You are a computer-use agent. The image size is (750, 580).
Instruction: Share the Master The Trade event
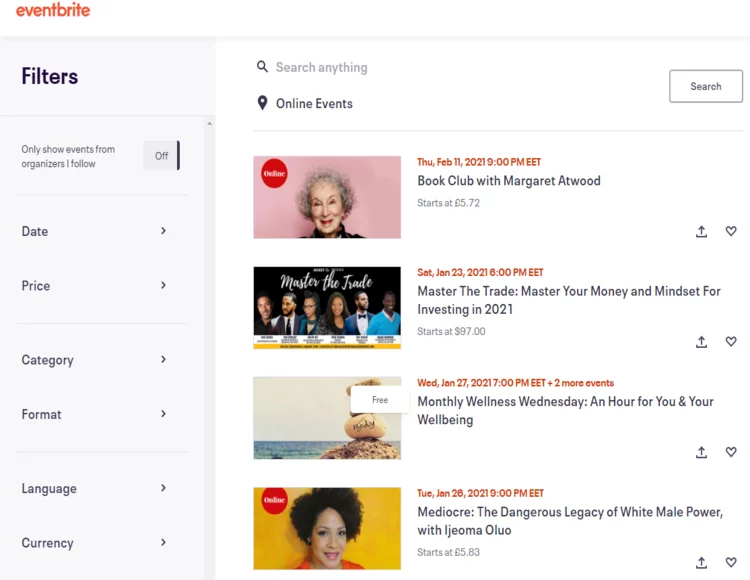701,342
